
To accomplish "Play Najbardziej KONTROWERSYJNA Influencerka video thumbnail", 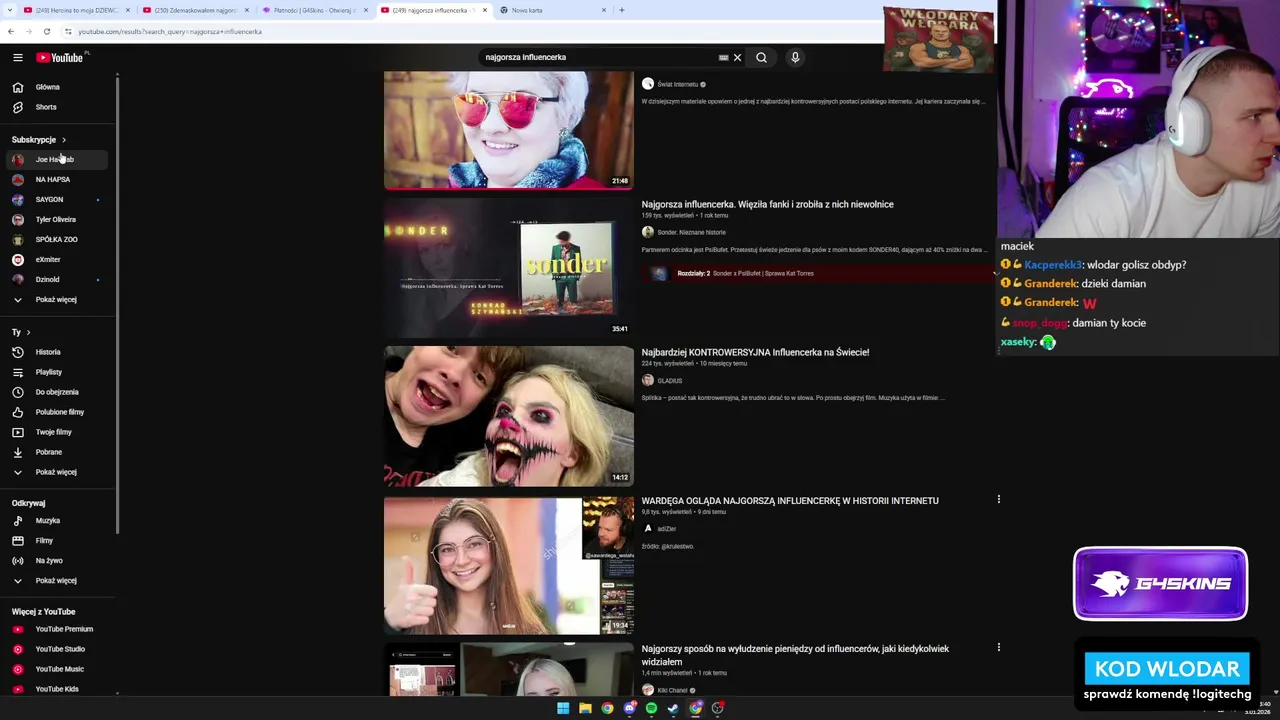I will click(508, 416).
